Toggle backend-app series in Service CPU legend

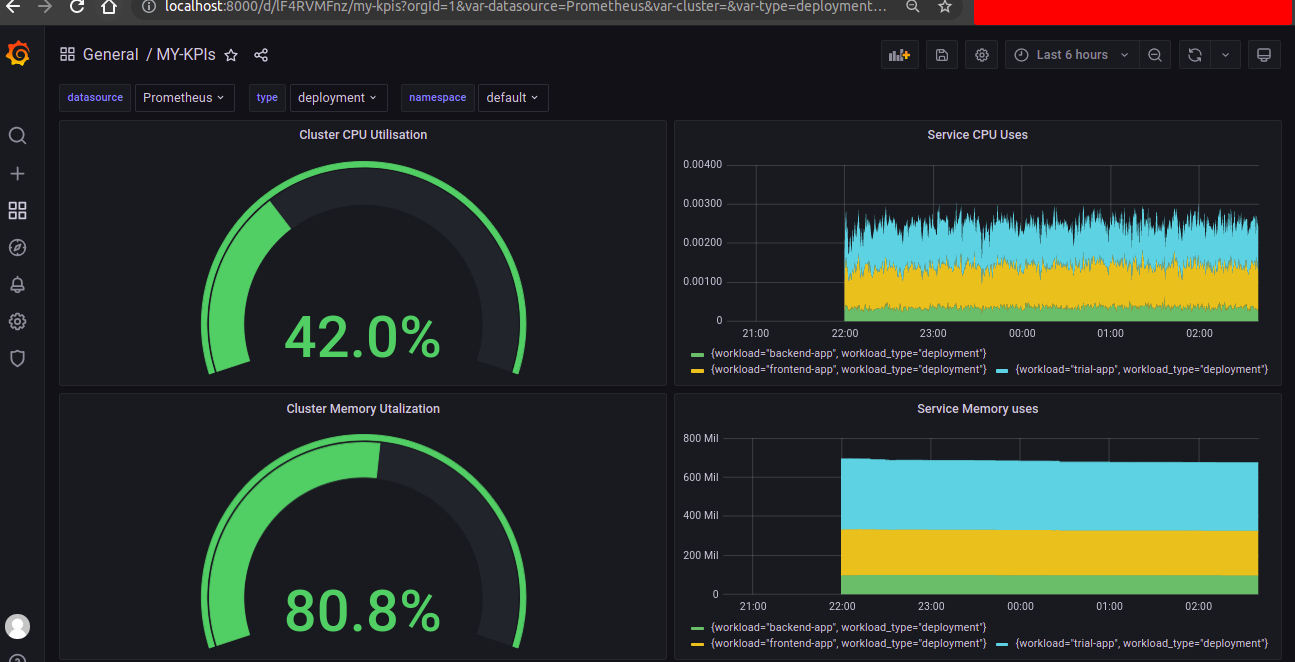pos(848,353)
